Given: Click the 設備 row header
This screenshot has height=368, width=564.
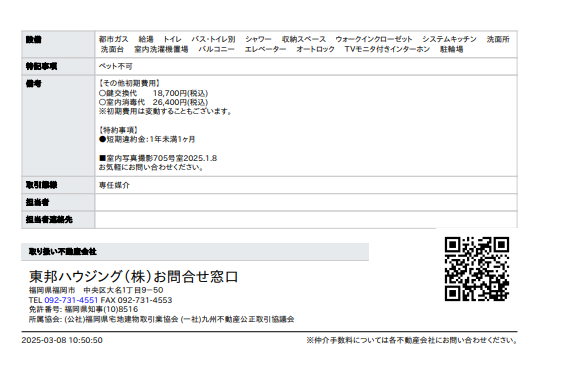Looking at the screenshot, I should point(58,44).
